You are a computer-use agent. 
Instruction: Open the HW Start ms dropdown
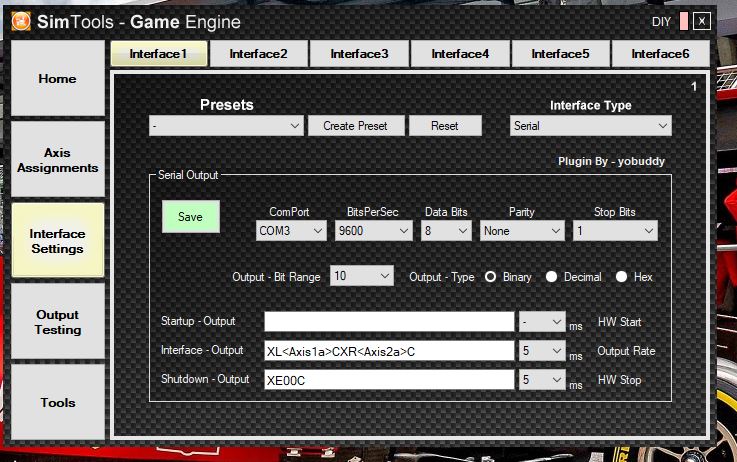(542, 322)
